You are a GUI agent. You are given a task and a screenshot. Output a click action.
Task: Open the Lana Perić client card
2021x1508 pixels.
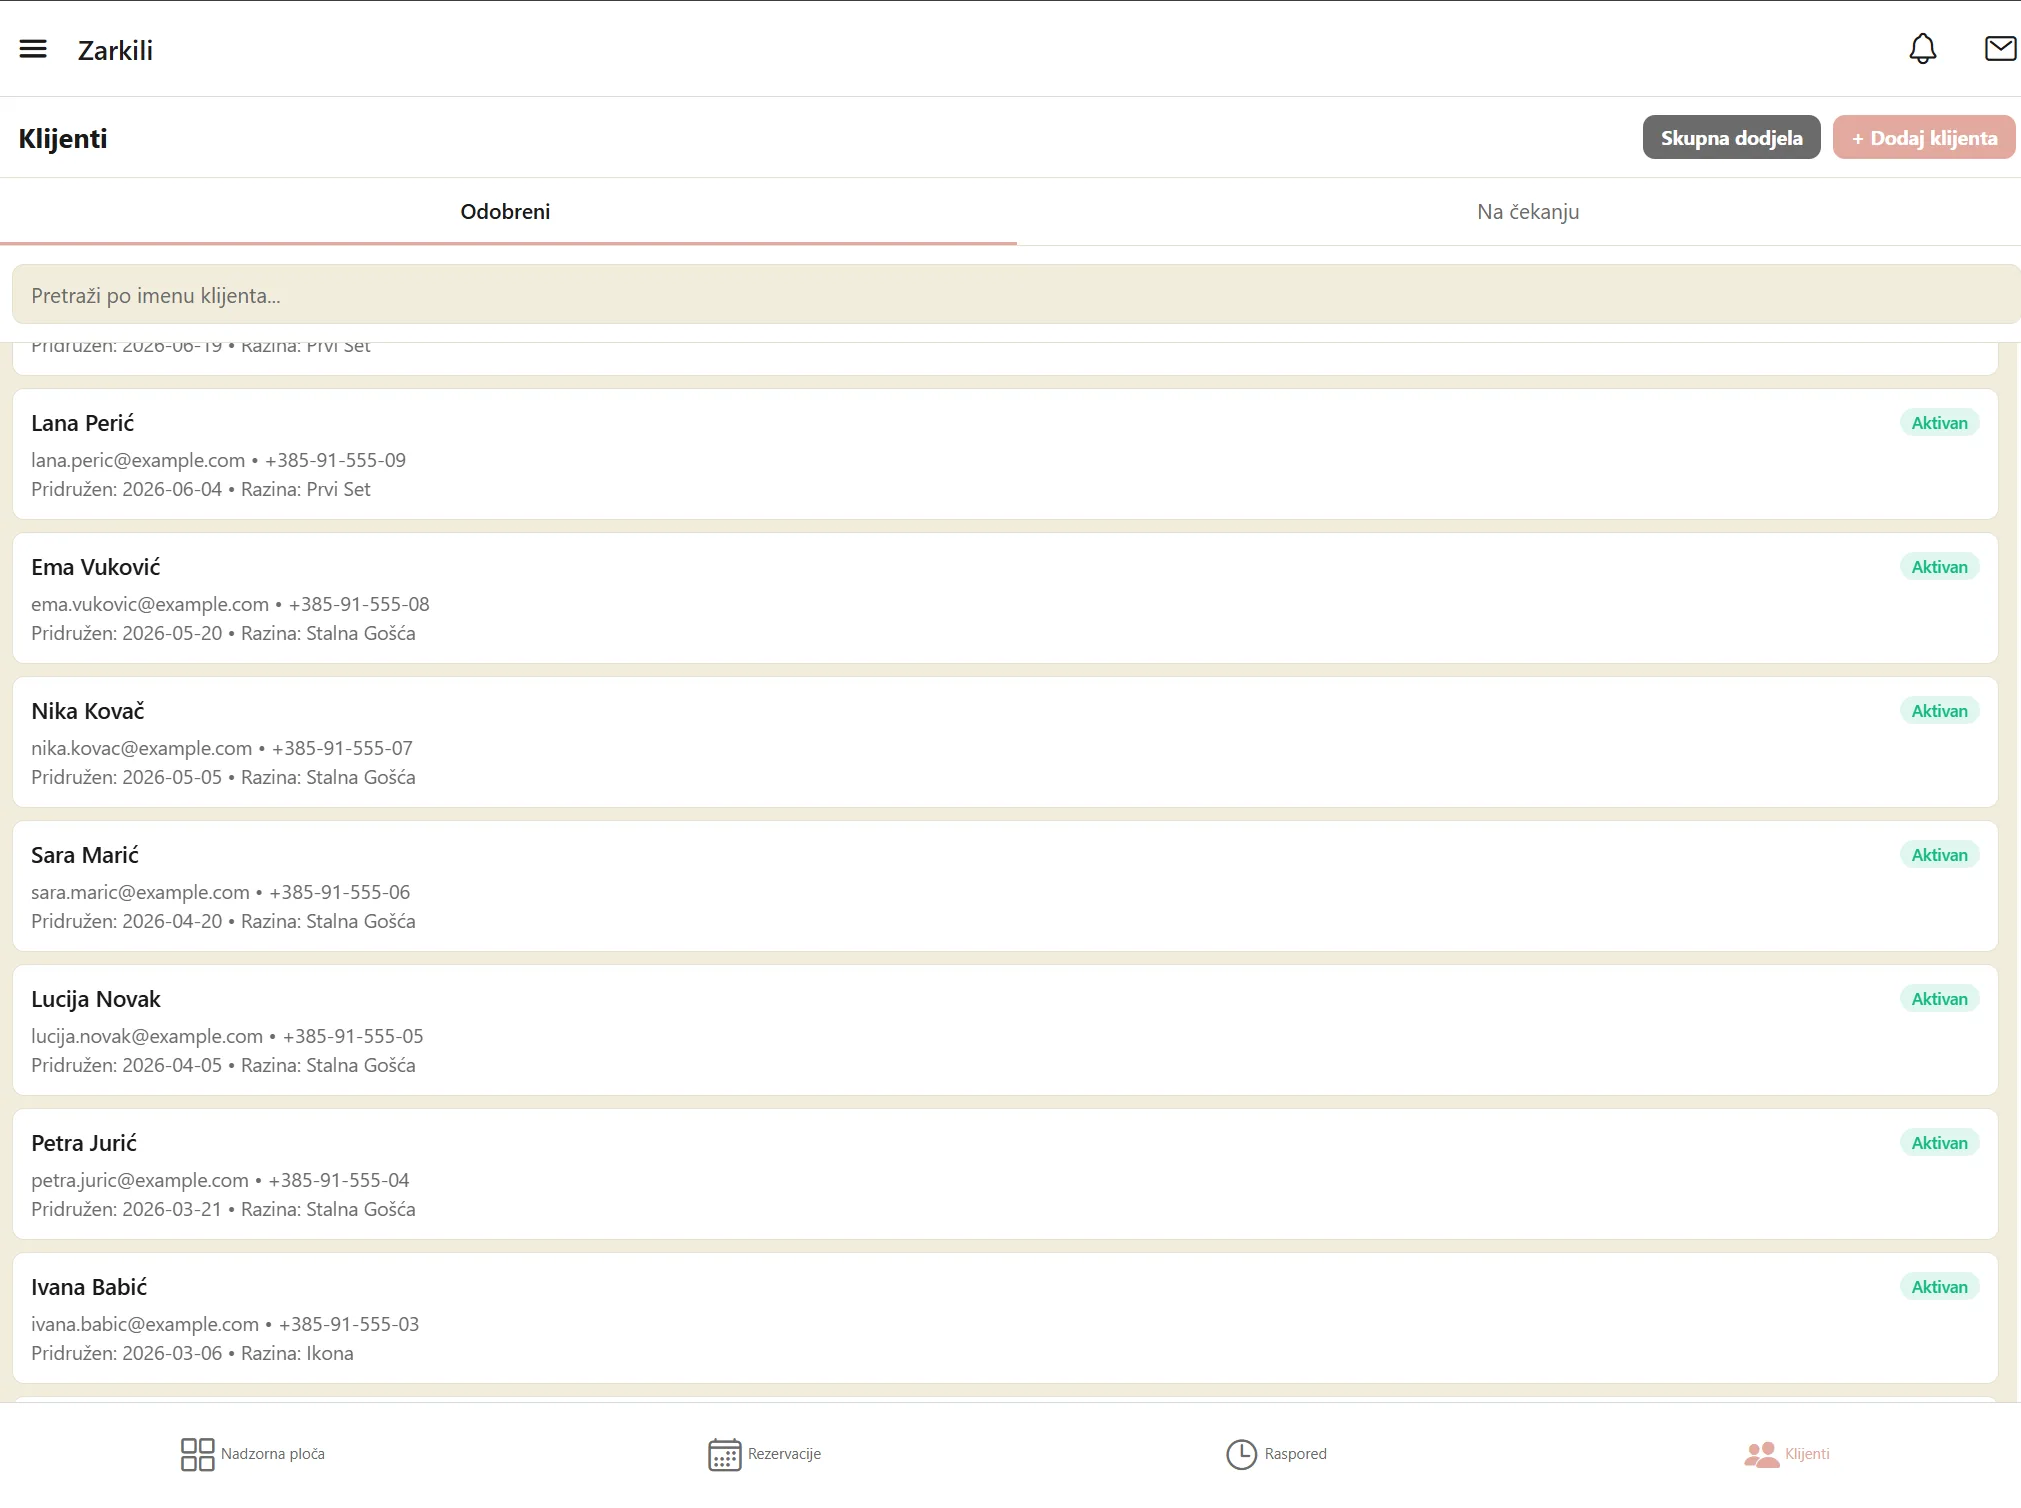tap(1005, 454)
